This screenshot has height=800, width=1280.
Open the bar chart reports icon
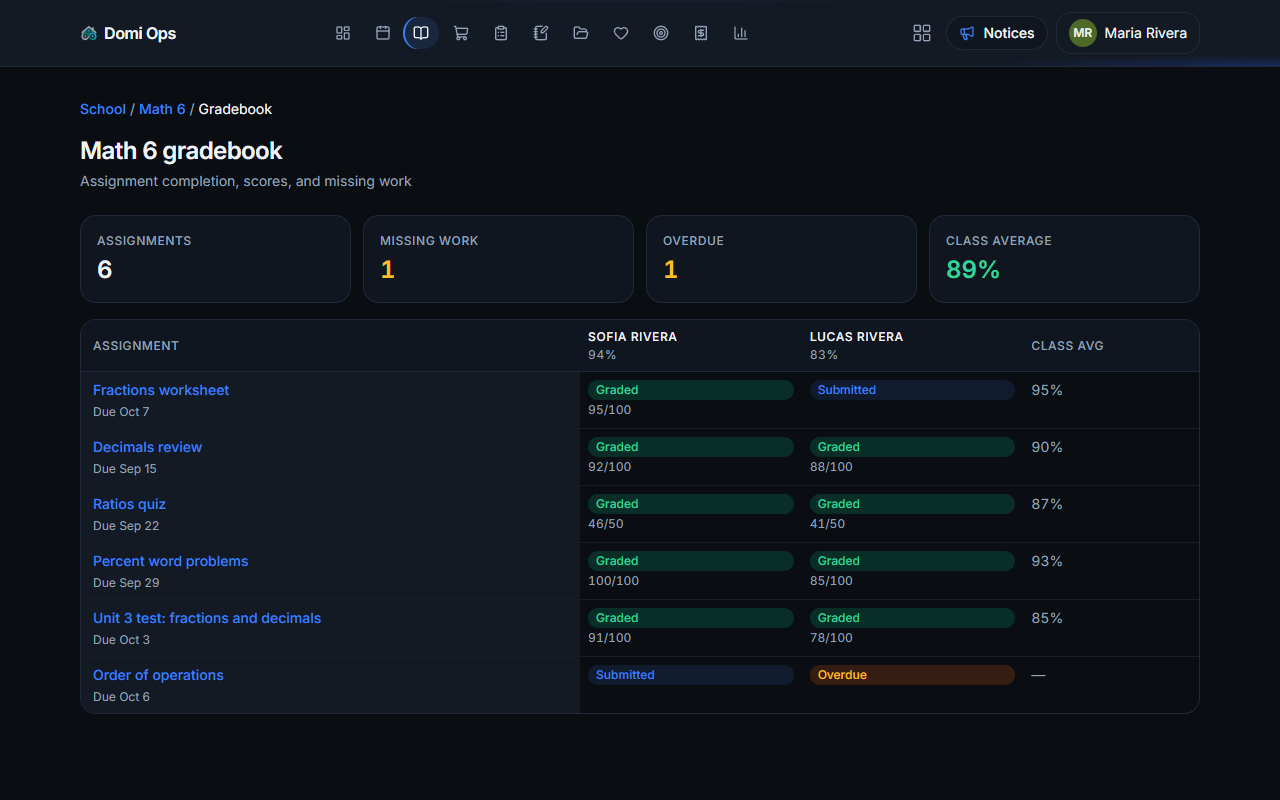(741, 33)
